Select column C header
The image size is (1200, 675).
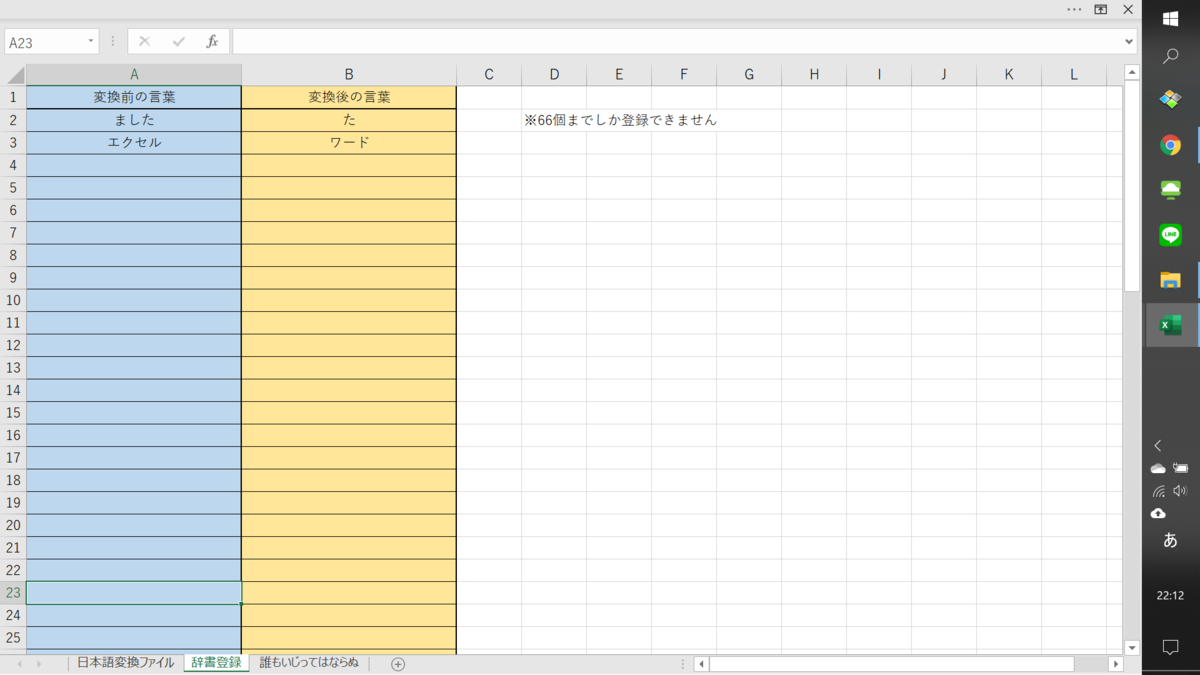pos(489,75)
